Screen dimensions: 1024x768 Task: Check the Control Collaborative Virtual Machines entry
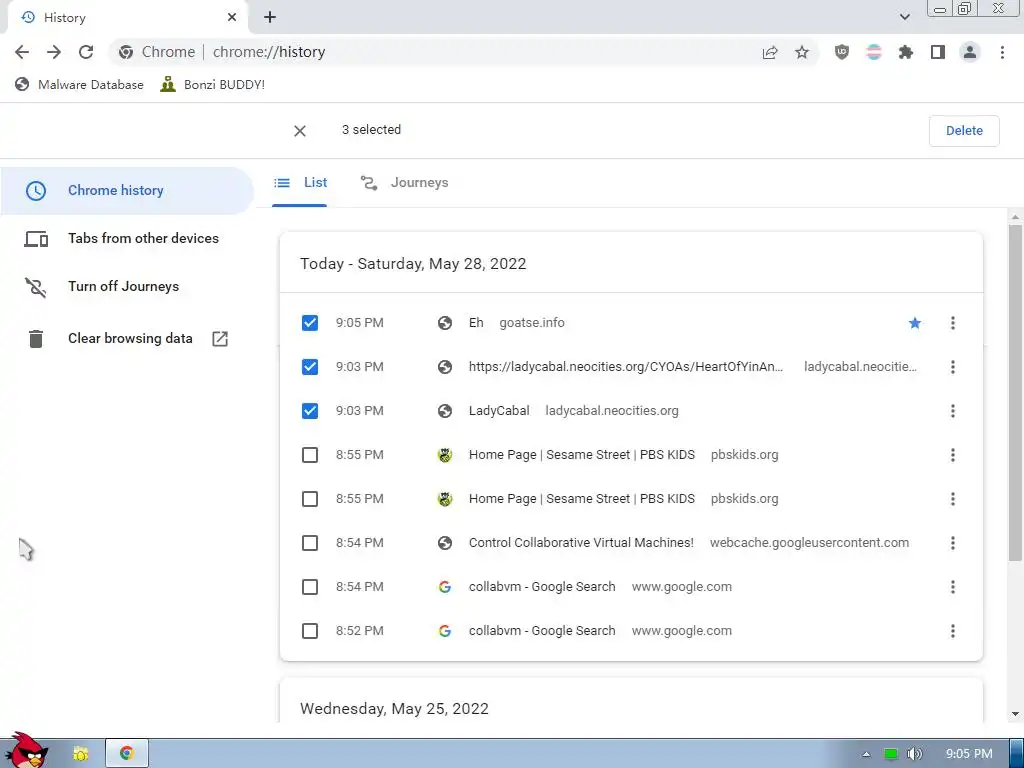(x=310, y=543)
